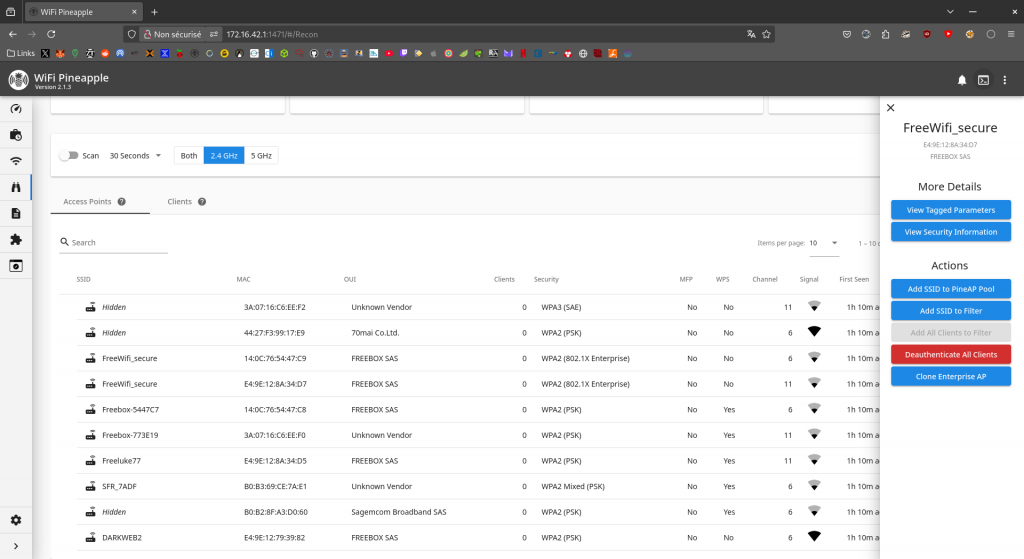Go back with the browser back arrow
This screenshot has height=559, width=1024.
pyautogui.click(x=13, y=34)
